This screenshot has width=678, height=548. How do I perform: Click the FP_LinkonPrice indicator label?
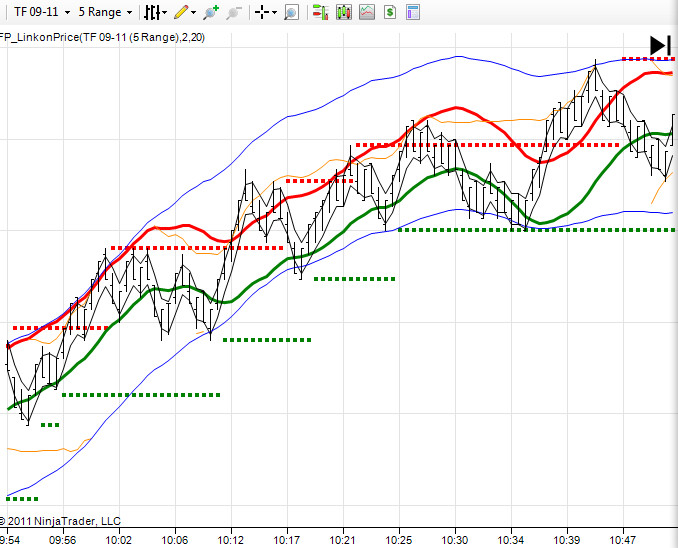point(102,38)
